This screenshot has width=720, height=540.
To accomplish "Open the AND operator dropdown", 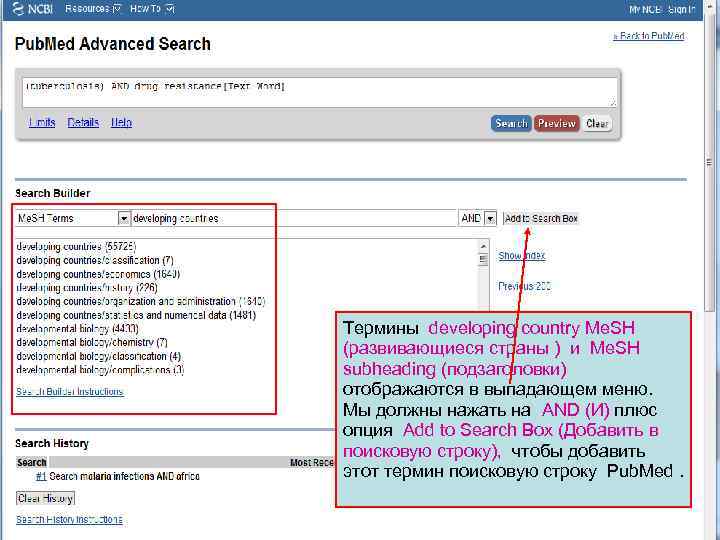I will [x=477, y=218].
